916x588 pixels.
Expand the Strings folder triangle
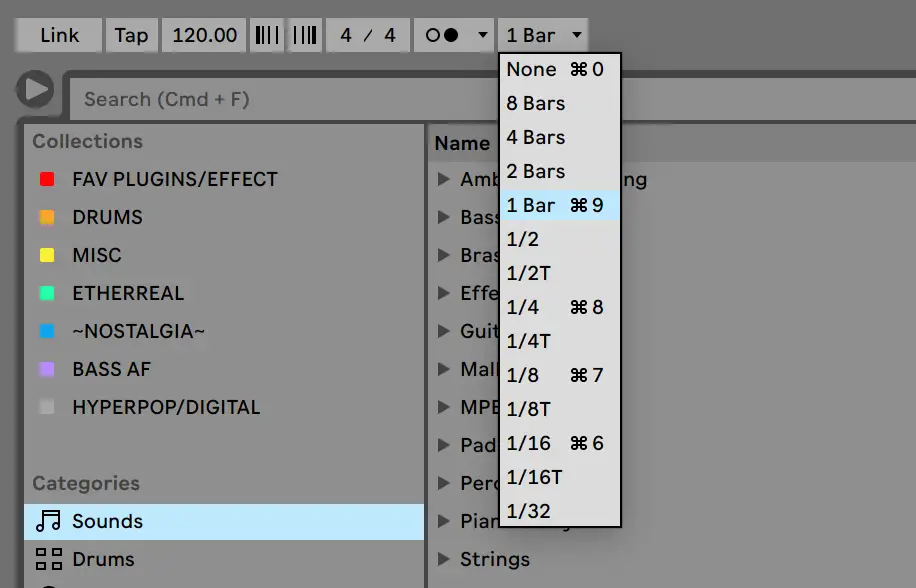(443, 559)
